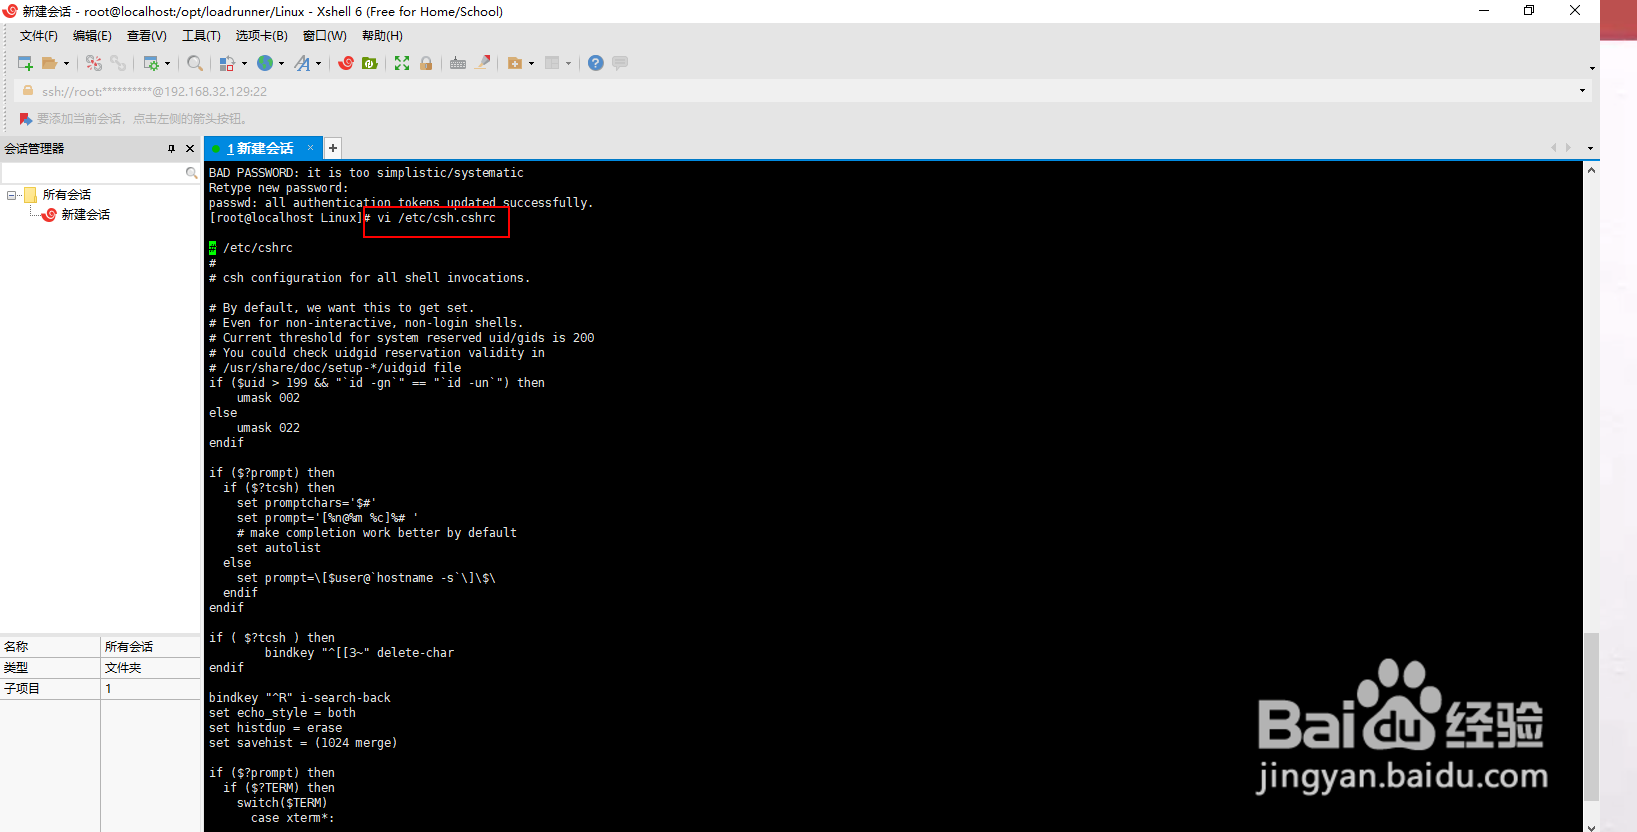Screen dimensions: 1637x832
Task: Open session Properties gear icon
Action: coord(151,63)
